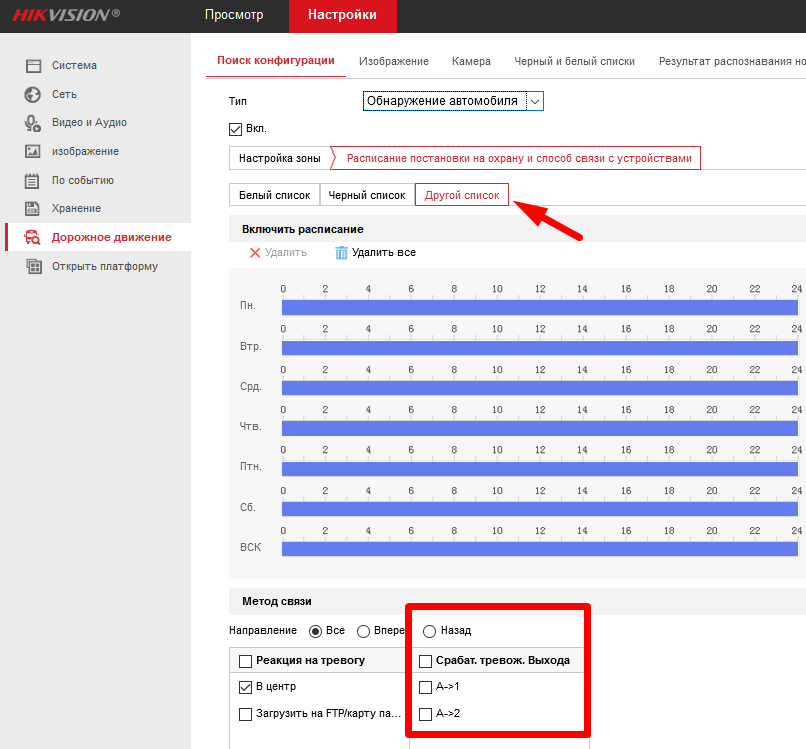This screenshot has width=806, height=749.
Task: Enable the A->2 alarm output checkbox
Action: (425, 714)
